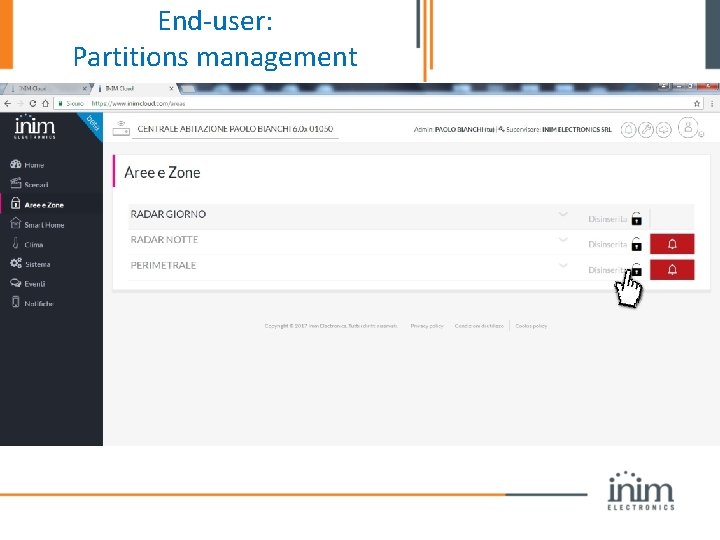720x540 pixels.
Task: Click the Sistema gears icon
Action: [16, 263]
